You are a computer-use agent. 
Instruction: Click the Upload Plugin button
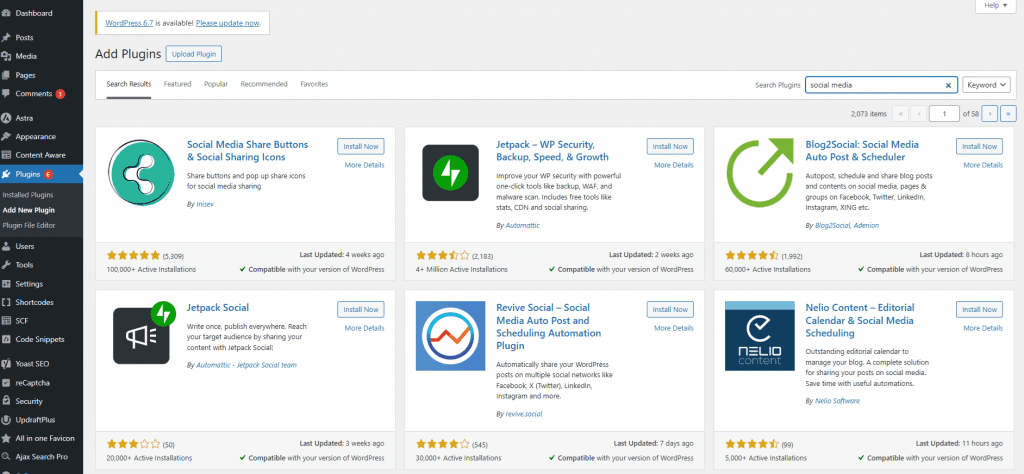[194, 54]
